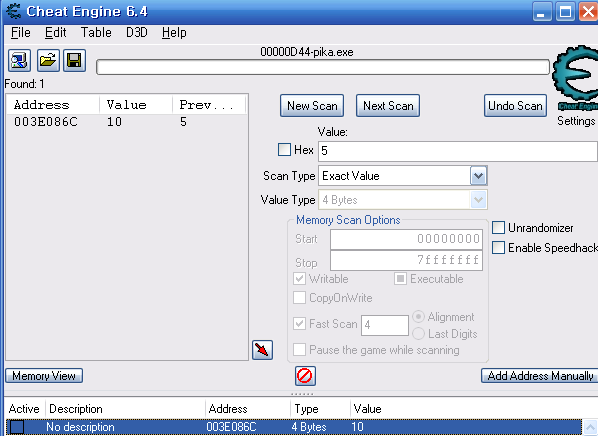Toggle the Unrandomizer checkbox
Viewport: 598px width, 436px height.
click(498, 228)
